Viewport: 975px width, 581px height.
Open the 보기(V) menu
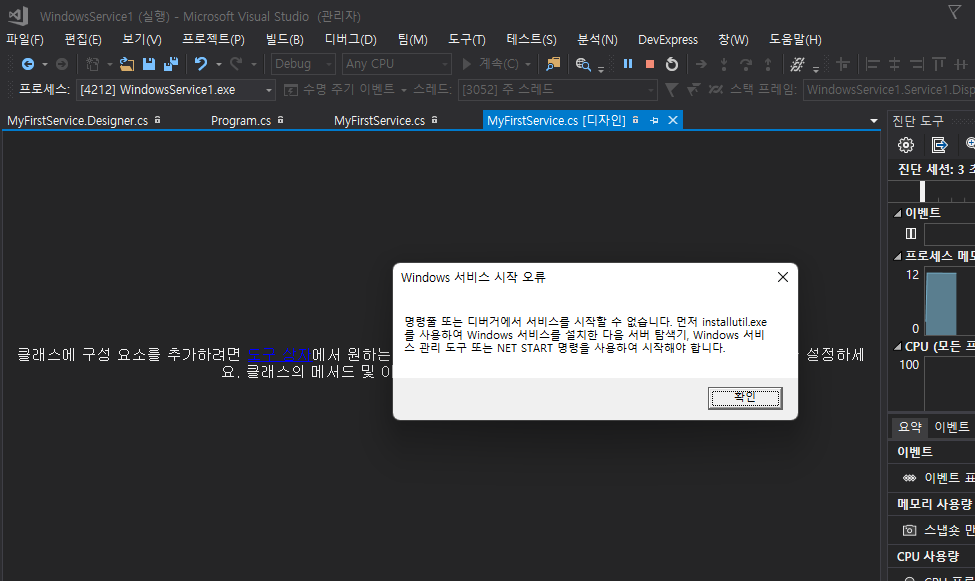click(142, 39)
